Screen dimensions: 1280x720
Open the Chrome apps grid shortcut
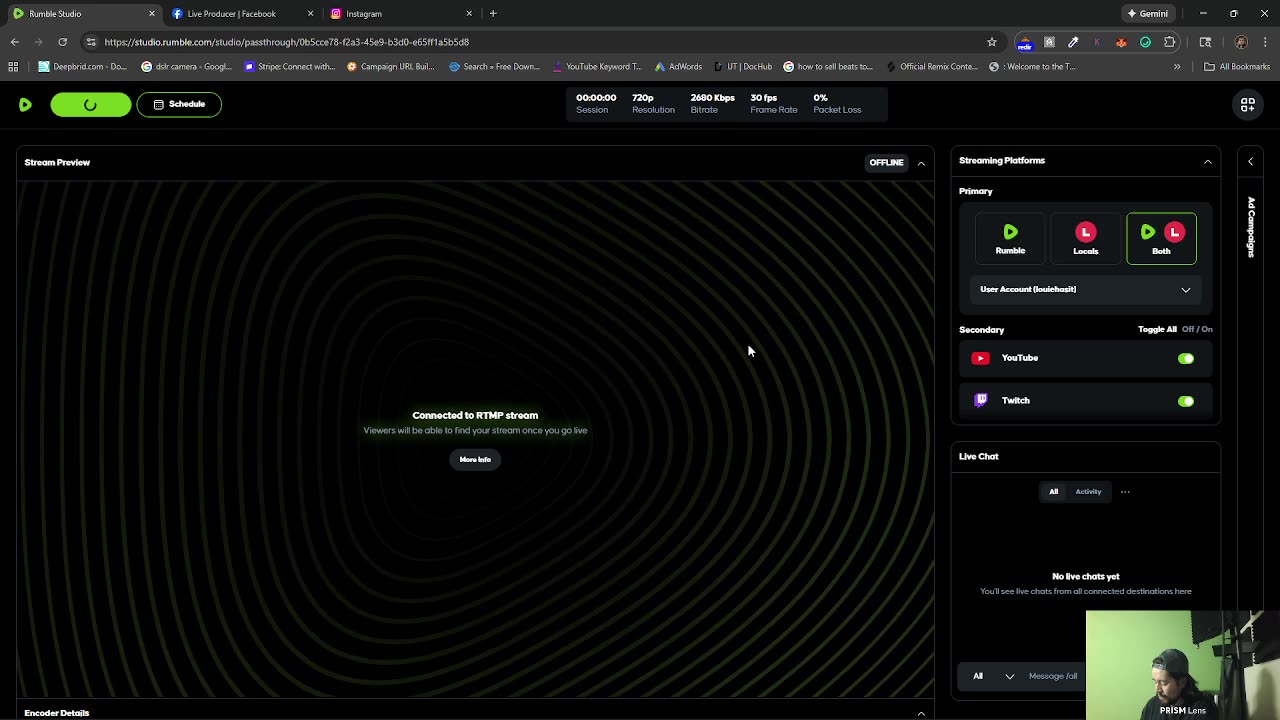[13, 67]
